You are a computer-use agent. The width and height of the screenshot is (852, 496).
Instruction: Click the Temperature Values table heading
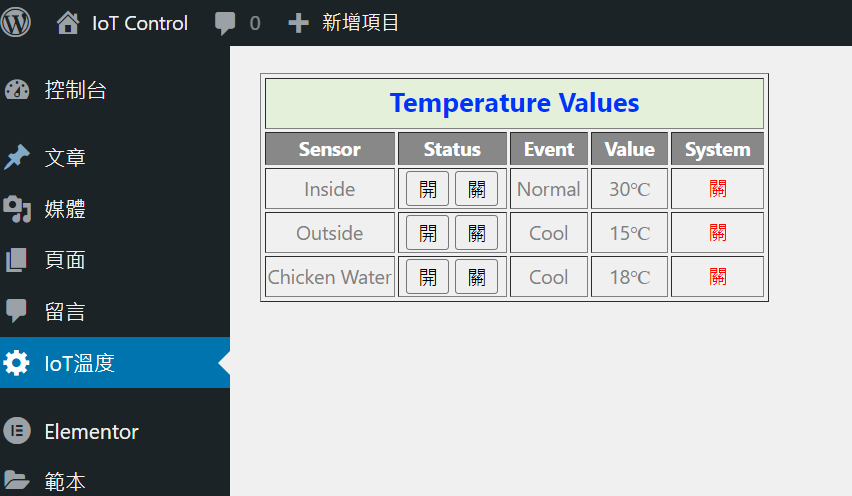point(514,103)
